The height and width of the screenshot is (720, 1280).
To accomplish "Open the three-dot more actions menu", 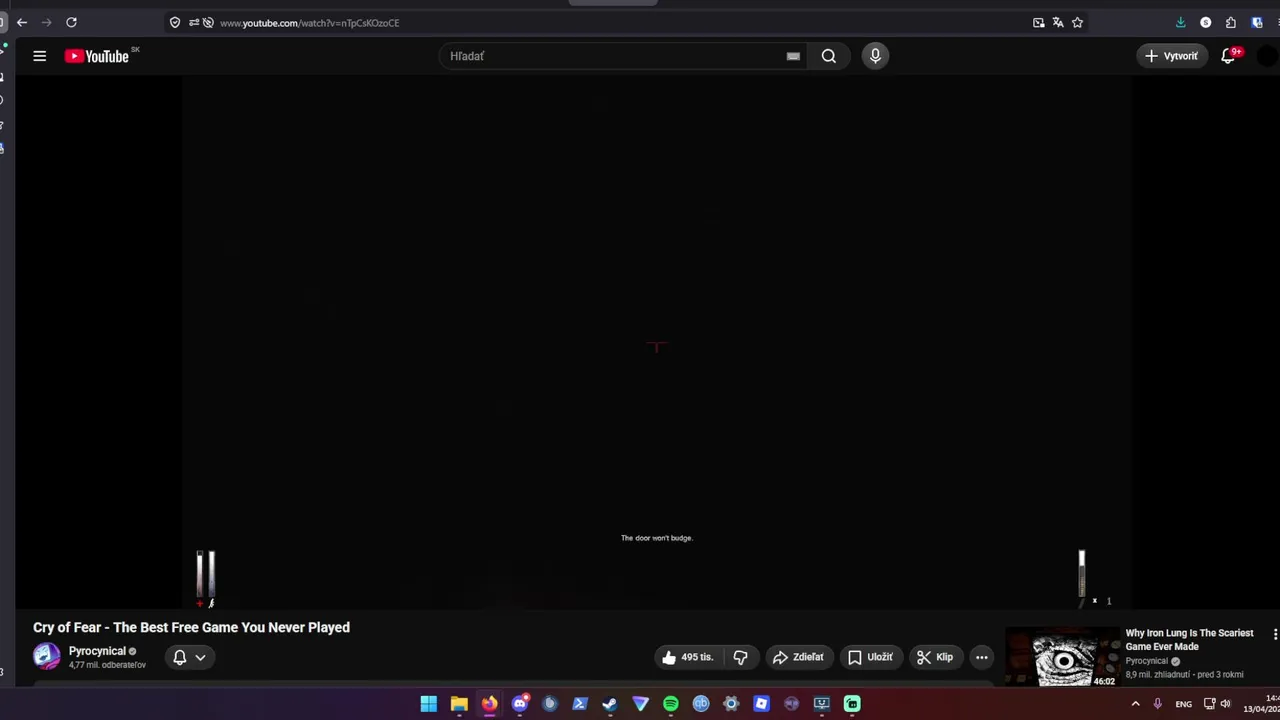I will tap(982, 657).
